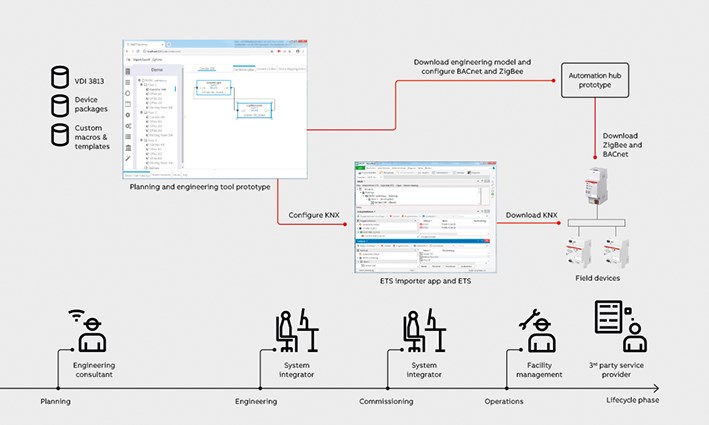Screen dimensions: 709x425
Task: Select the pencil icon in planning tool sidebar
Action: pyautogui.click(x=128, y=158)
